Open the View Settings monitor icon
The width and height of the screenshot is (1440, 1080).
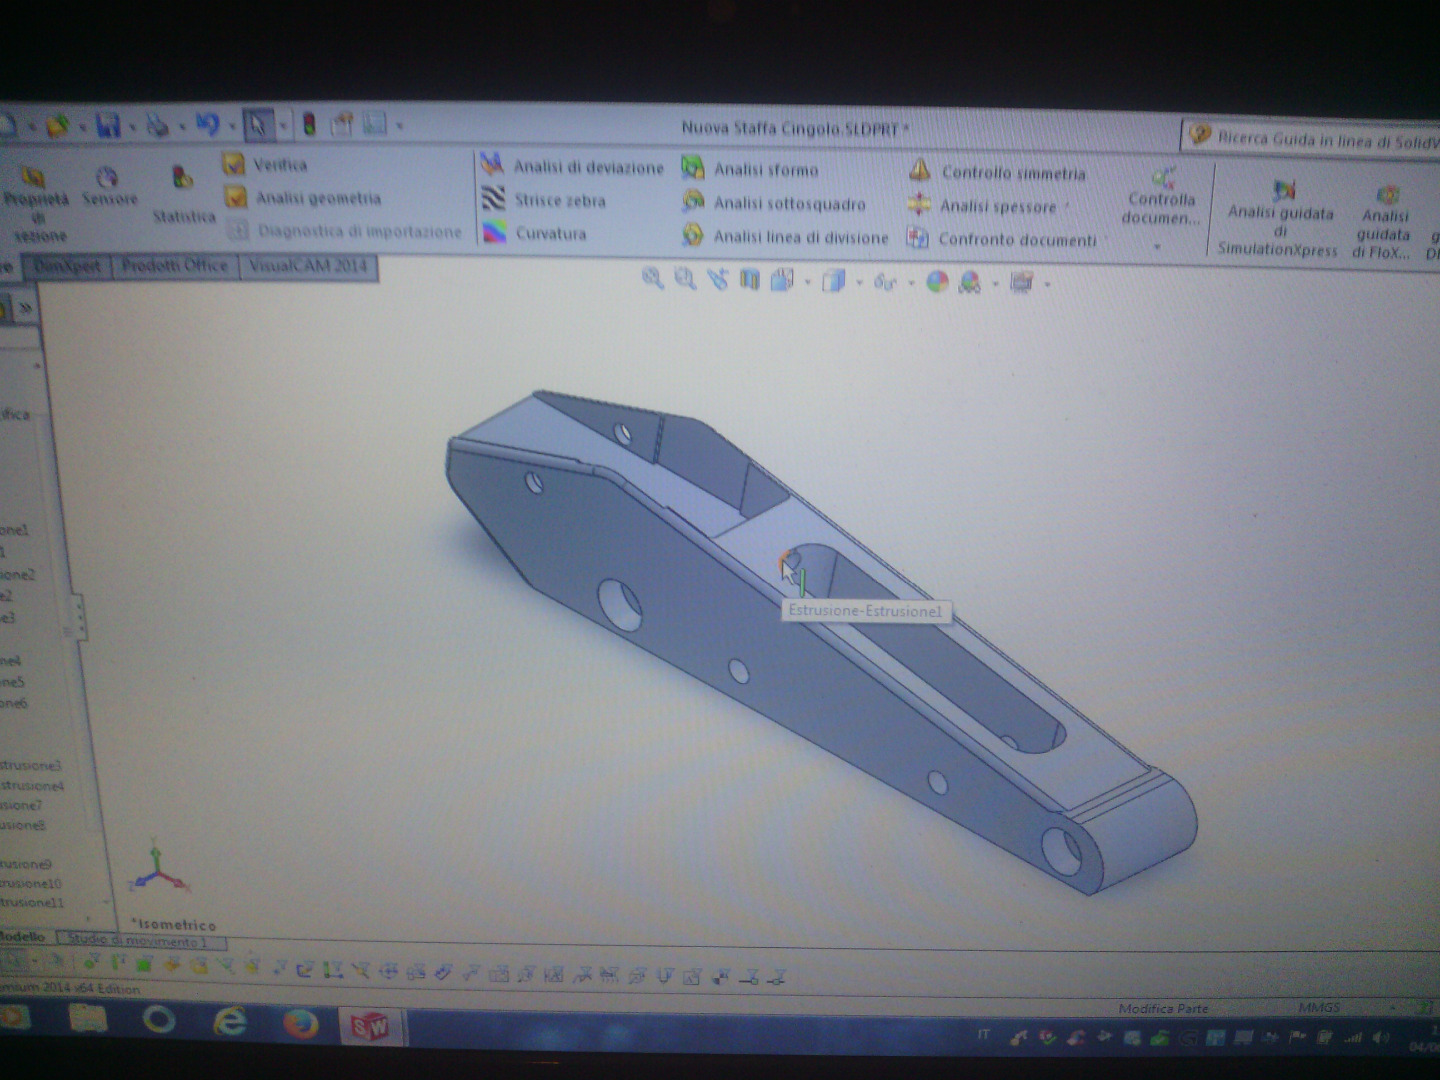[x=1021, y=283]
